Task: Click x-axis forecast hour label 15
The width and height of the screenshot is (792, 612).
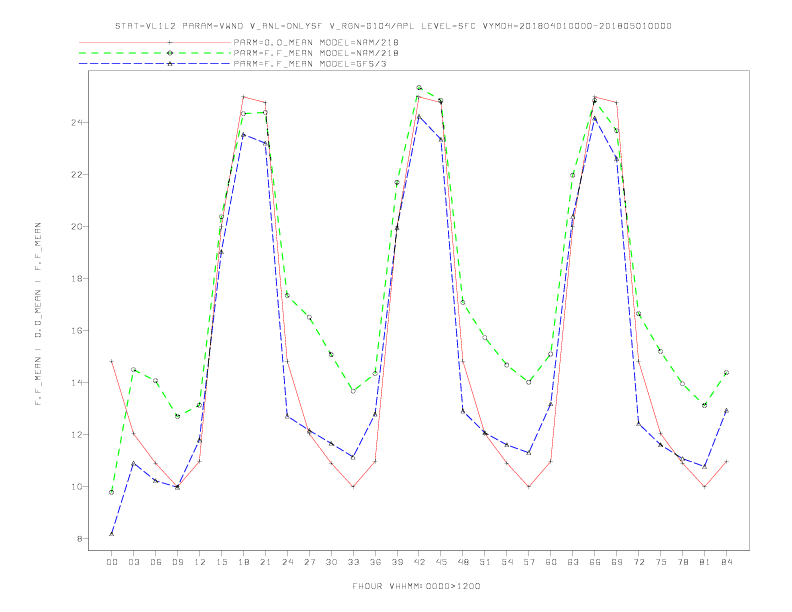Action: pos(221,562)
